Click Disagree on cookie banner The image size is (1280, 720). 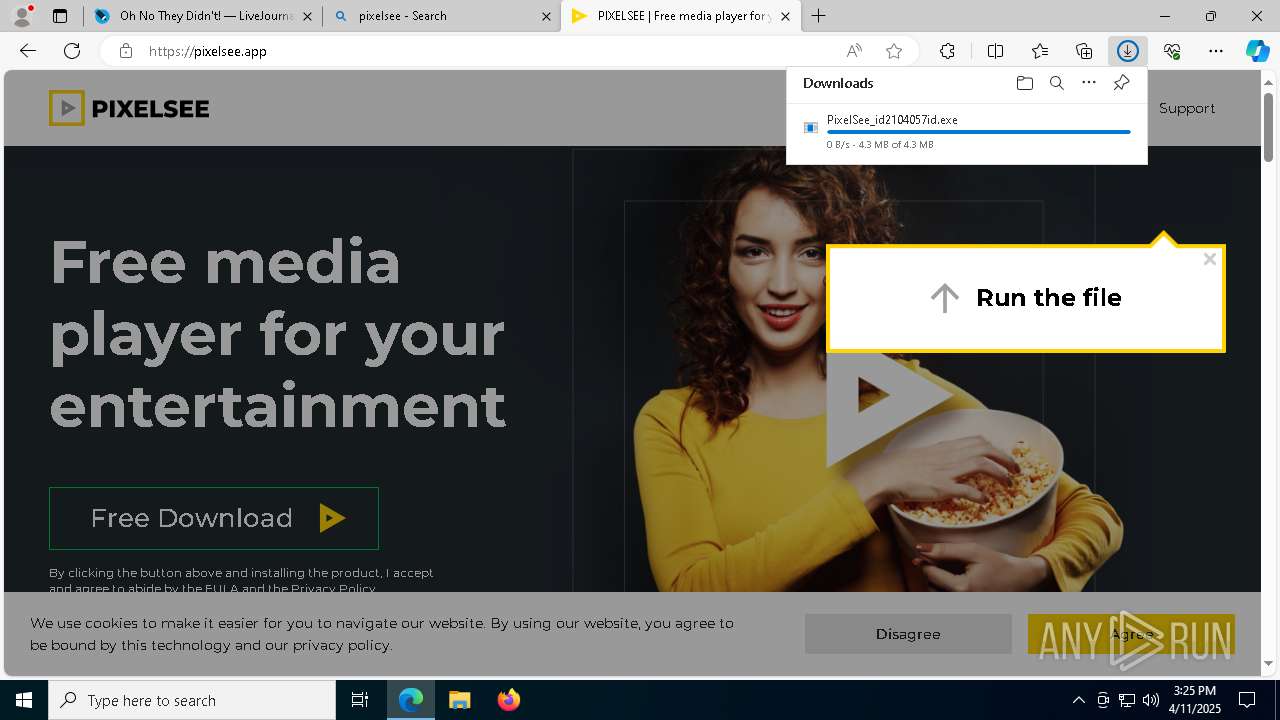coord(908,634)
